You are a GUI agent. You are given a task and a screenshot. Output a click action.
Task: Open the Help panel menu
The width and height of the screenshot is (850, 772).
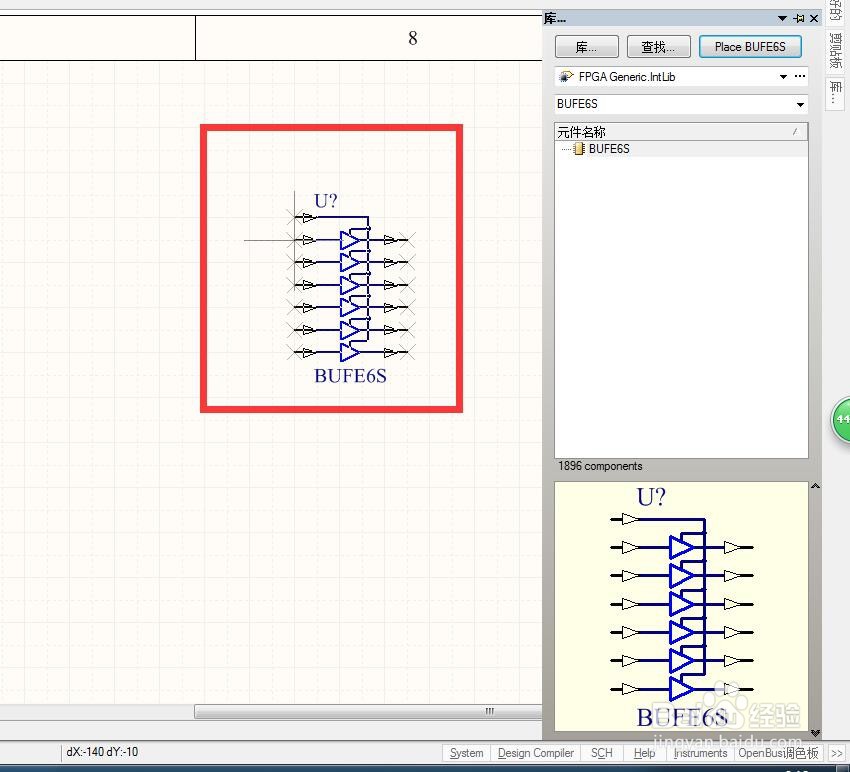click(x=644, y=753)
